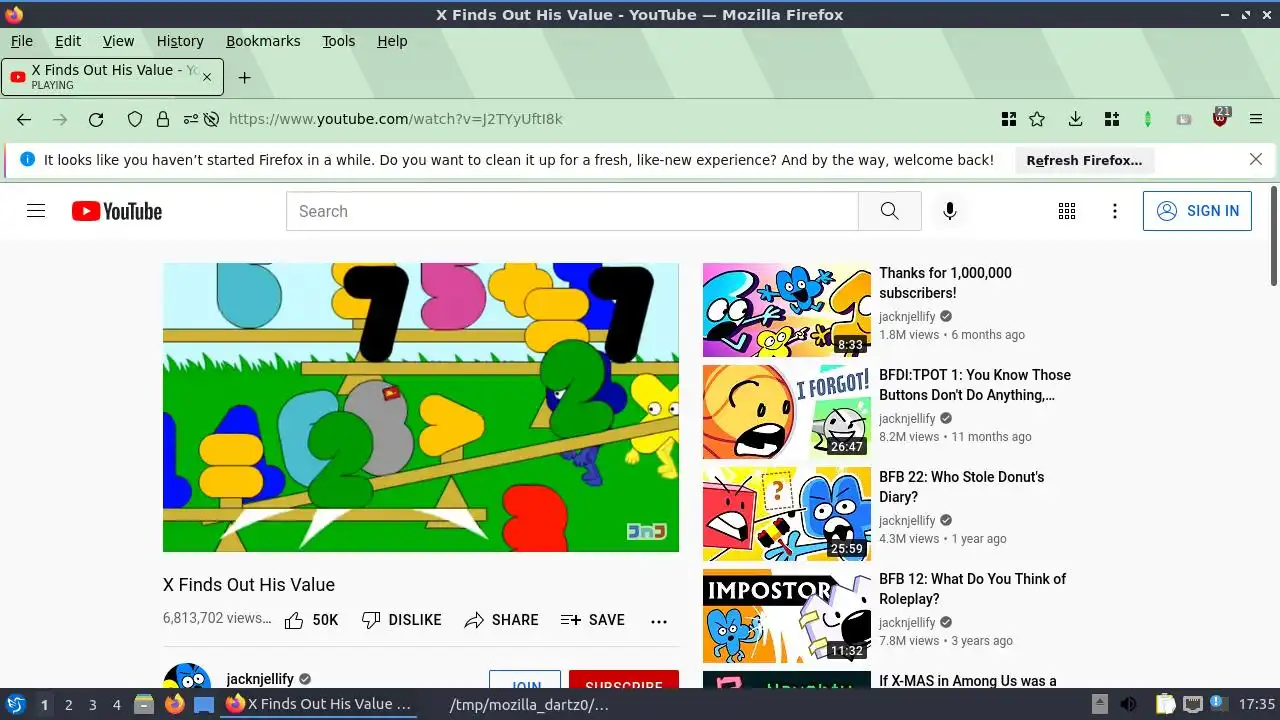
Task: Open uBlock Origin extension icon
Action: (1220, 117)
